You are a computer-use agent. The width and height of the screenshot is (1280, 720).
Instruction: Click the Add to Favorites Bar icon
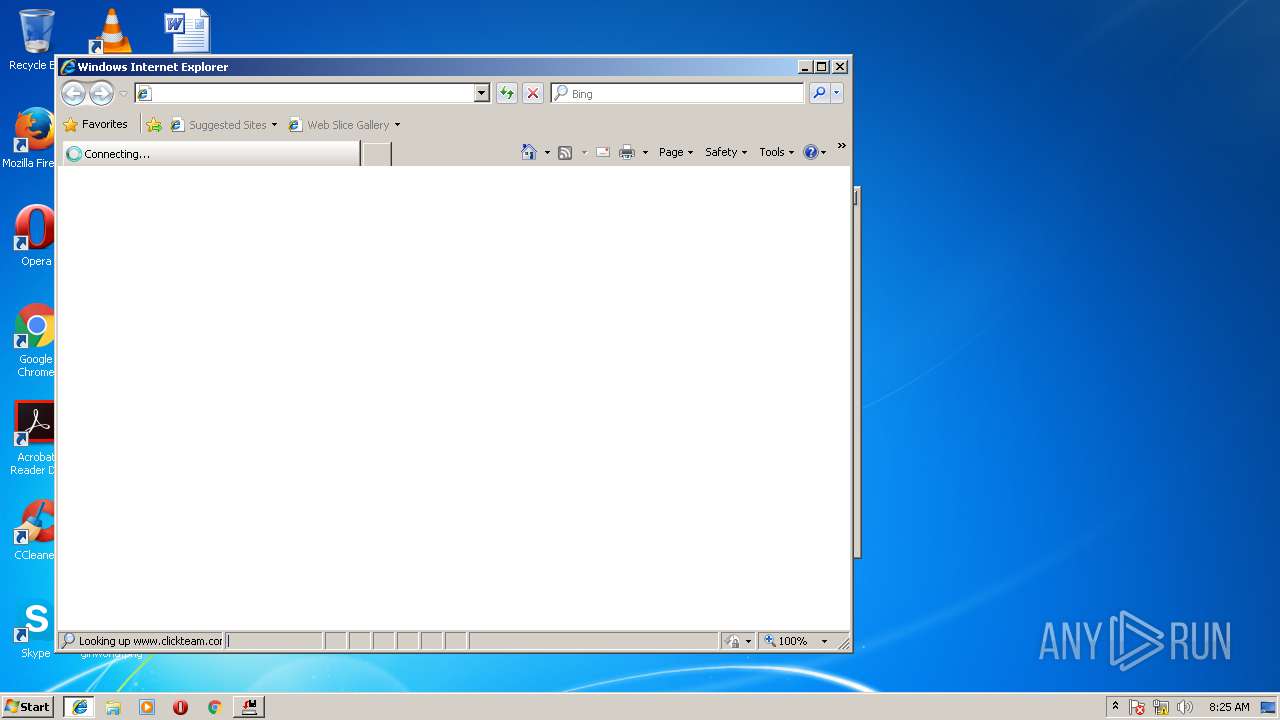[154, 125]
